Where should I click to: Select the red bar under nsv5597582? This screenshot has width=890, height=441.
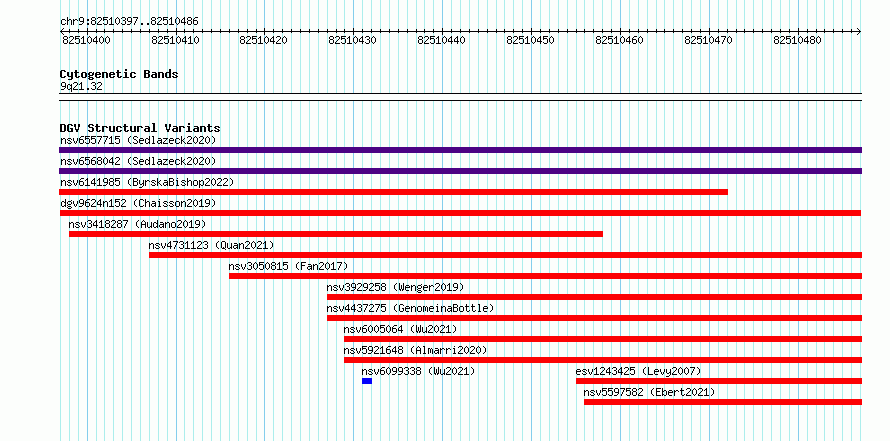(x=723, y=402)
